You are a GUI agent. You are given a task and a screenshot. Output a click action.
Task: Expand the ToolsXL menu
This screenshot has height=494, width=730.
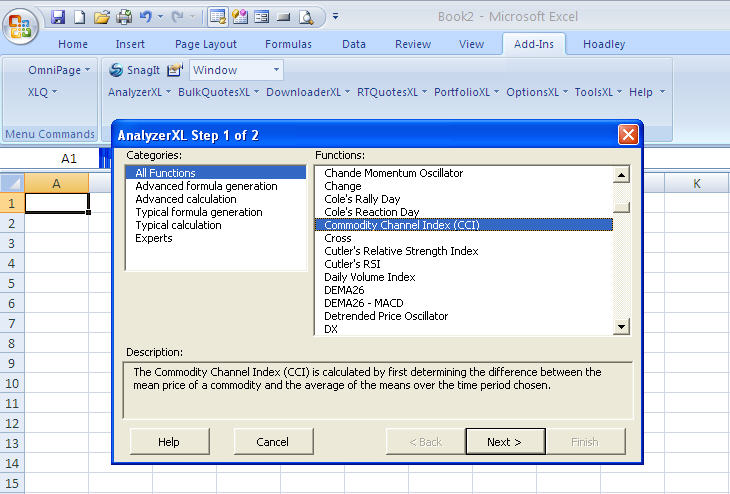(x=598, y=92)
